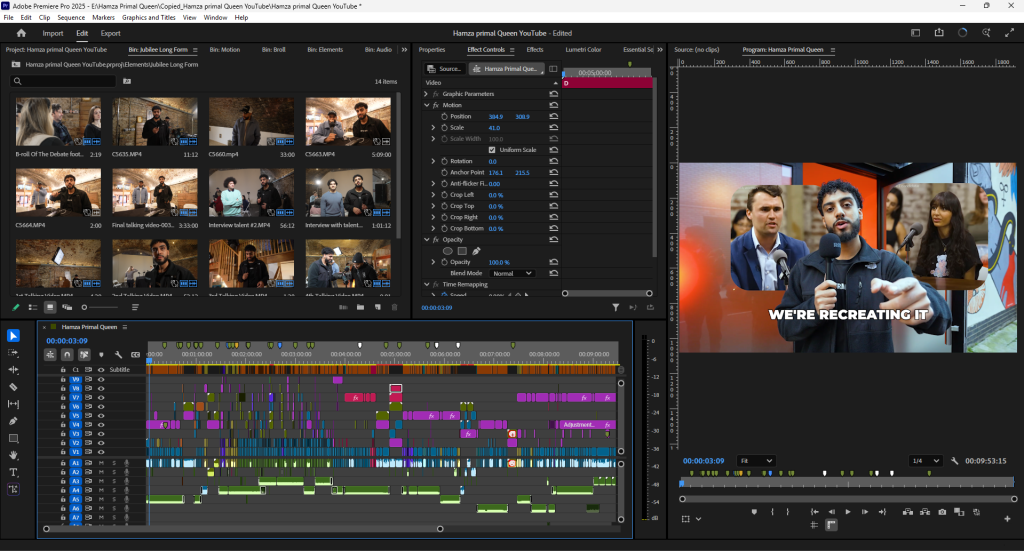This screenshot has height=551, width=1024.
Task: Open the Sequence menu
Action: click(x=71, y=18)
